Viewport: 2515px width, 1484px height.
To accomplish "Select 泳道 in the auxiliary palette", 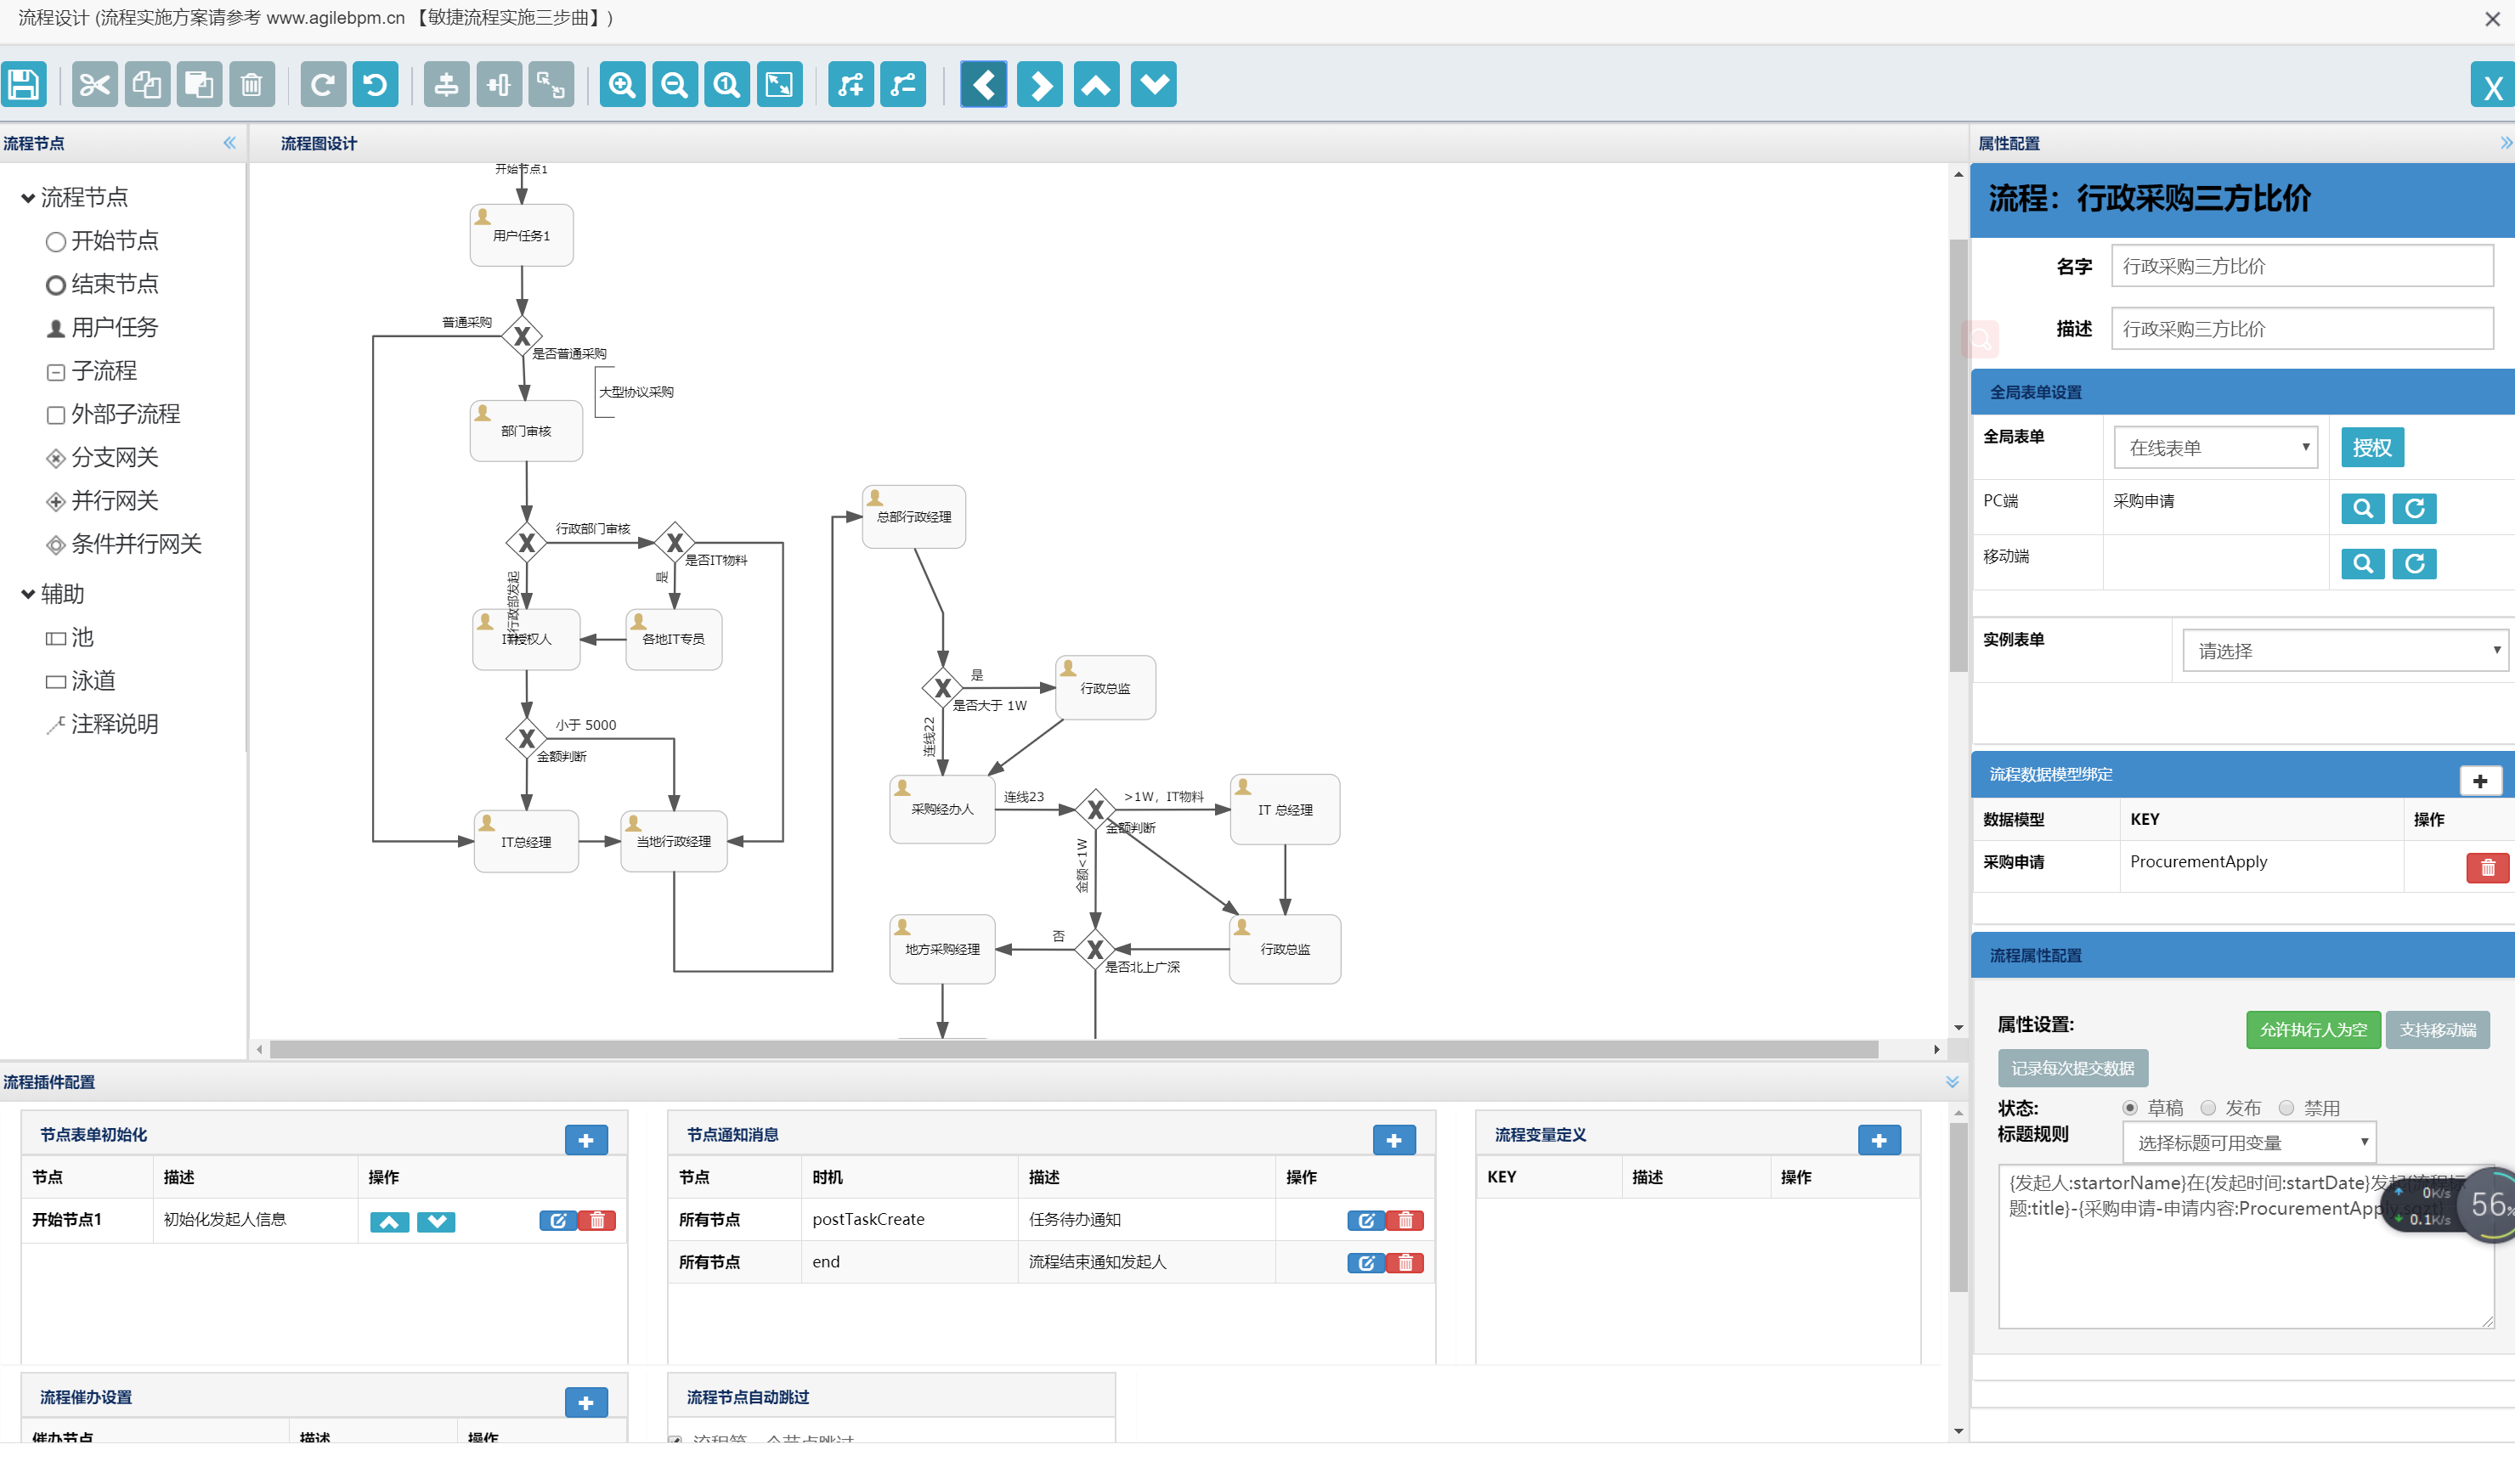I will [81, 682].
